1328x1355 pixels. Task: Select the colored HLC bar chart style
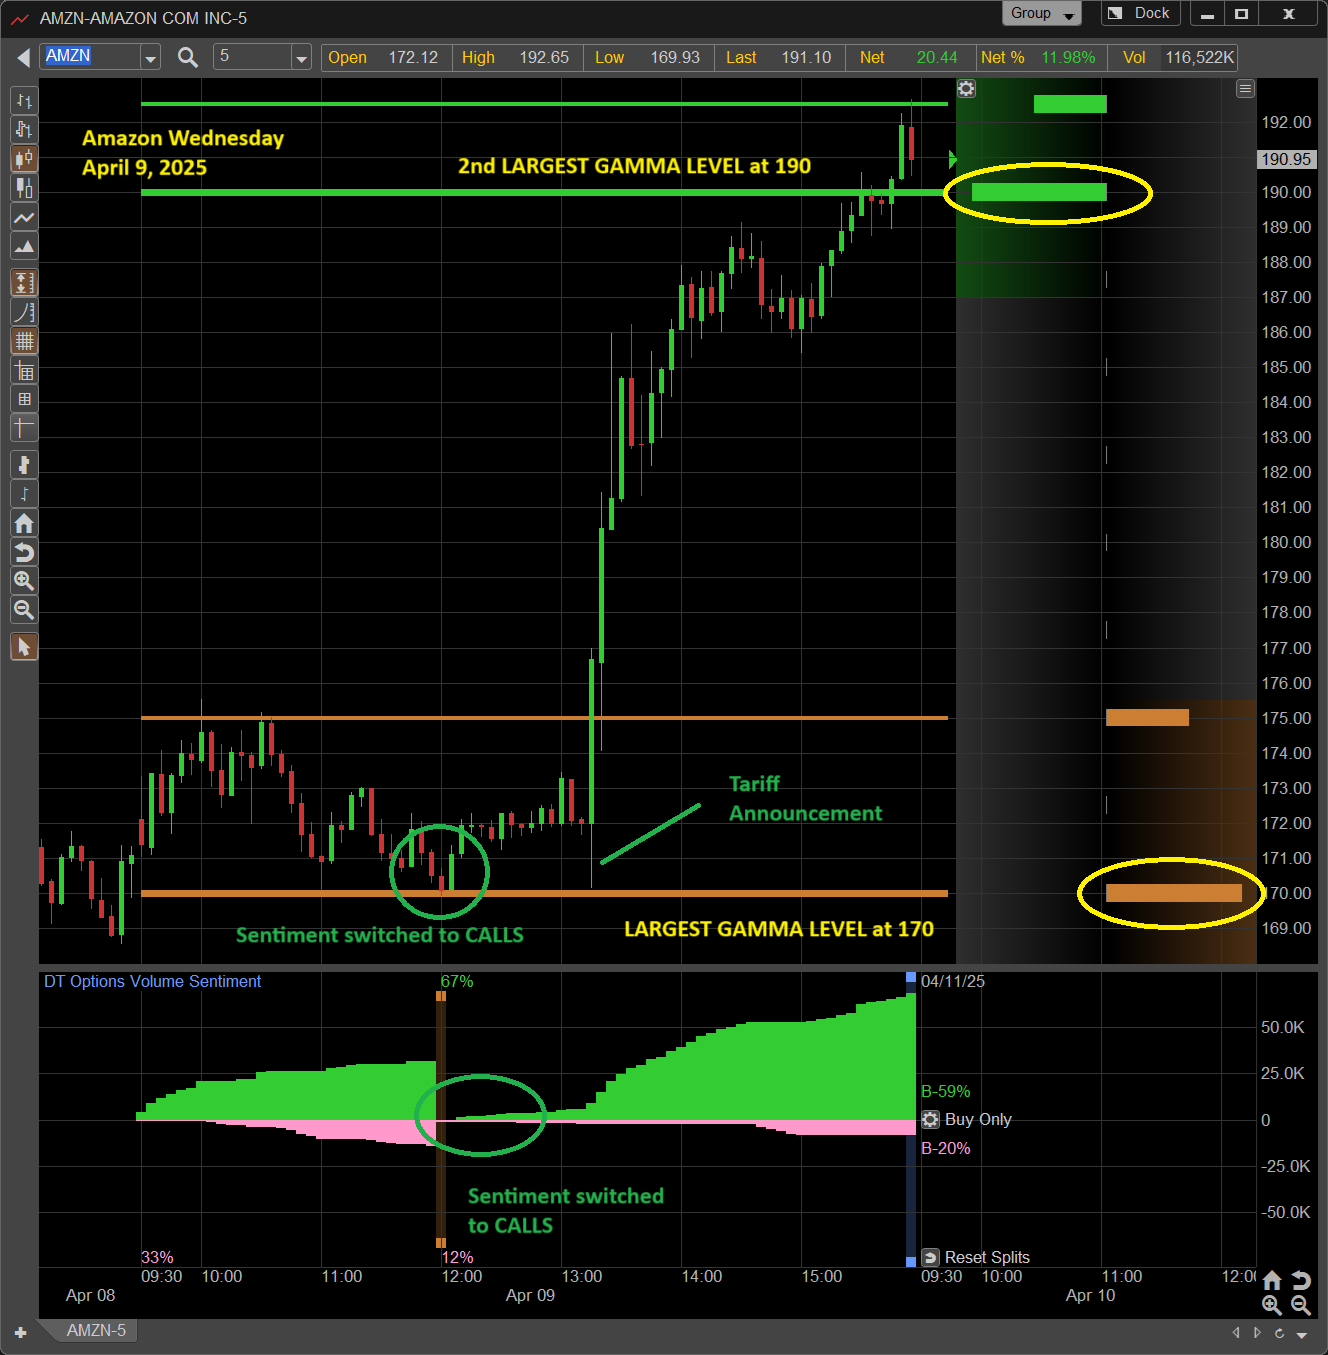(24, 129)
